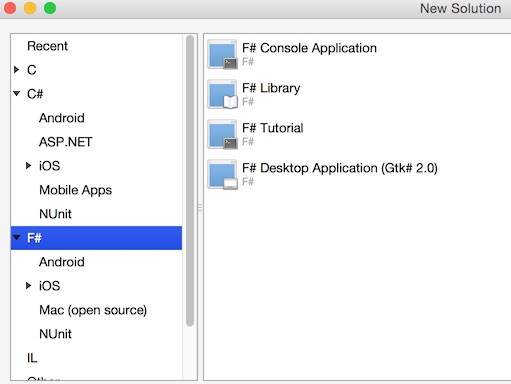
Task: Collapse the selected F# category arrow
Action: (16, 238)
